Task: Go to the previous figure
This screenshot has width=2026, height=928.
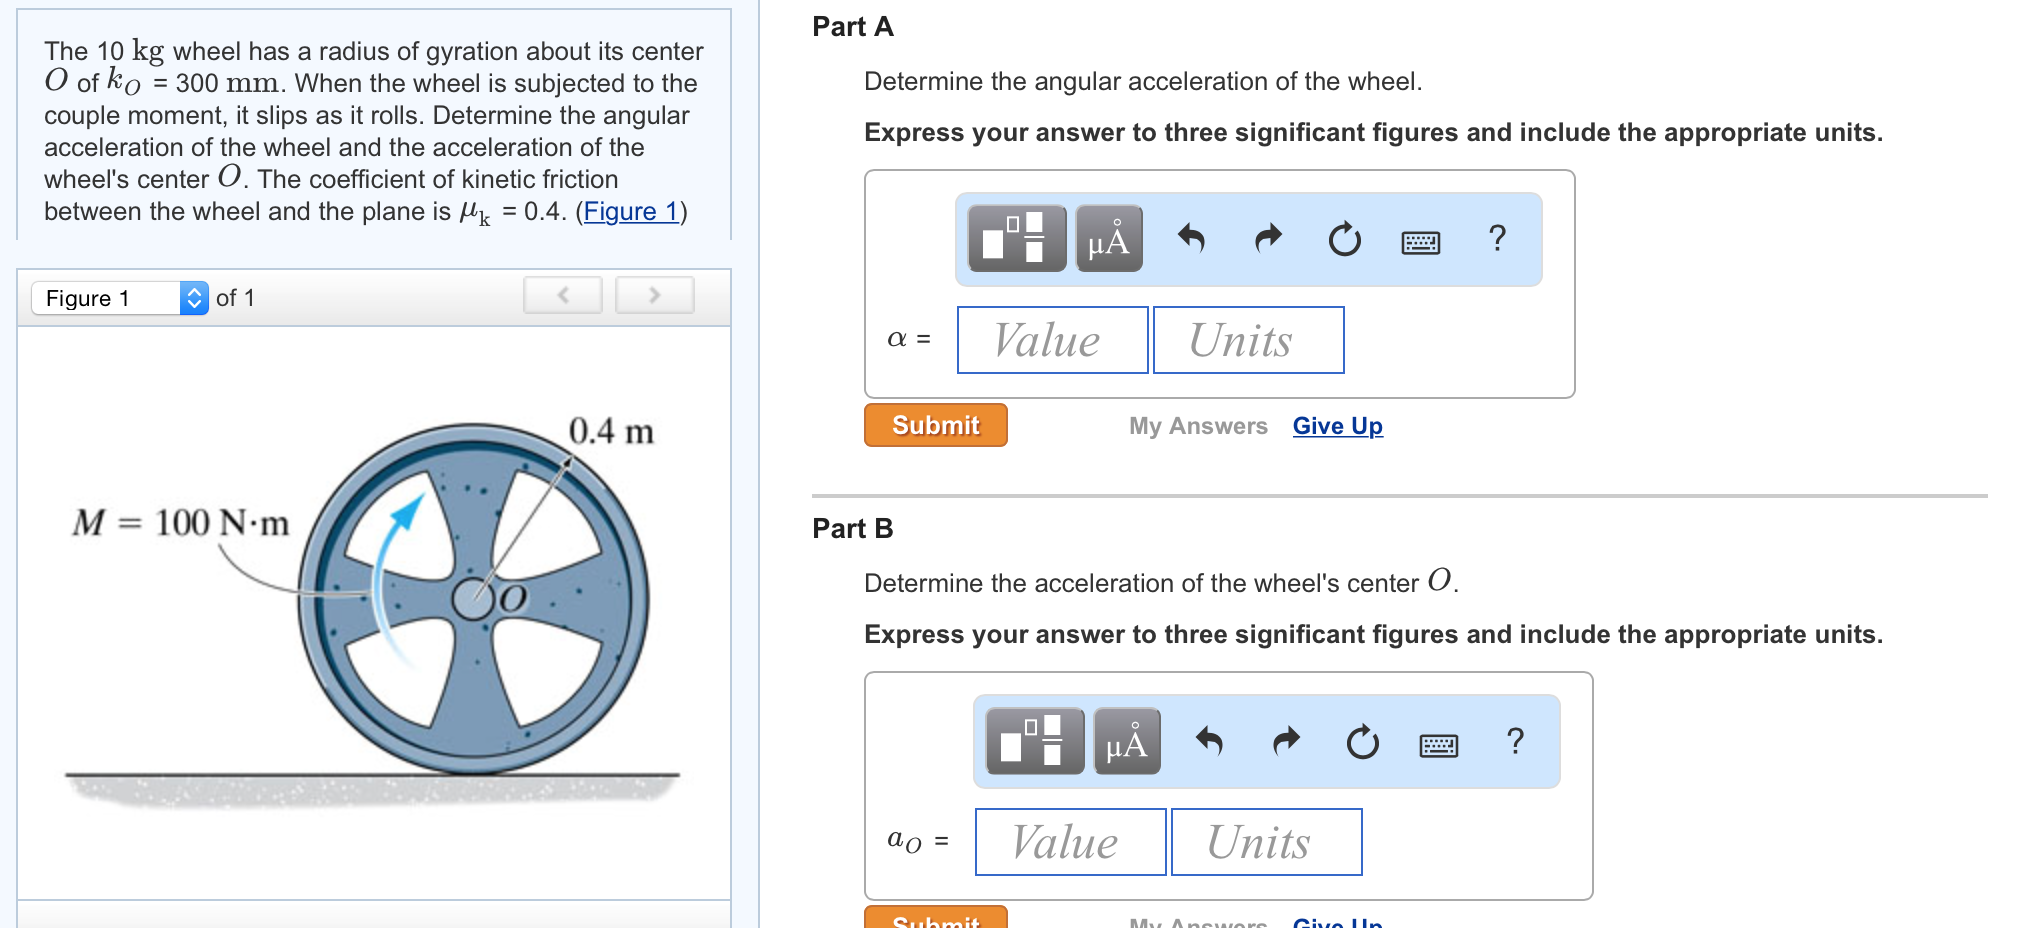Action: [x=563, y=295]
